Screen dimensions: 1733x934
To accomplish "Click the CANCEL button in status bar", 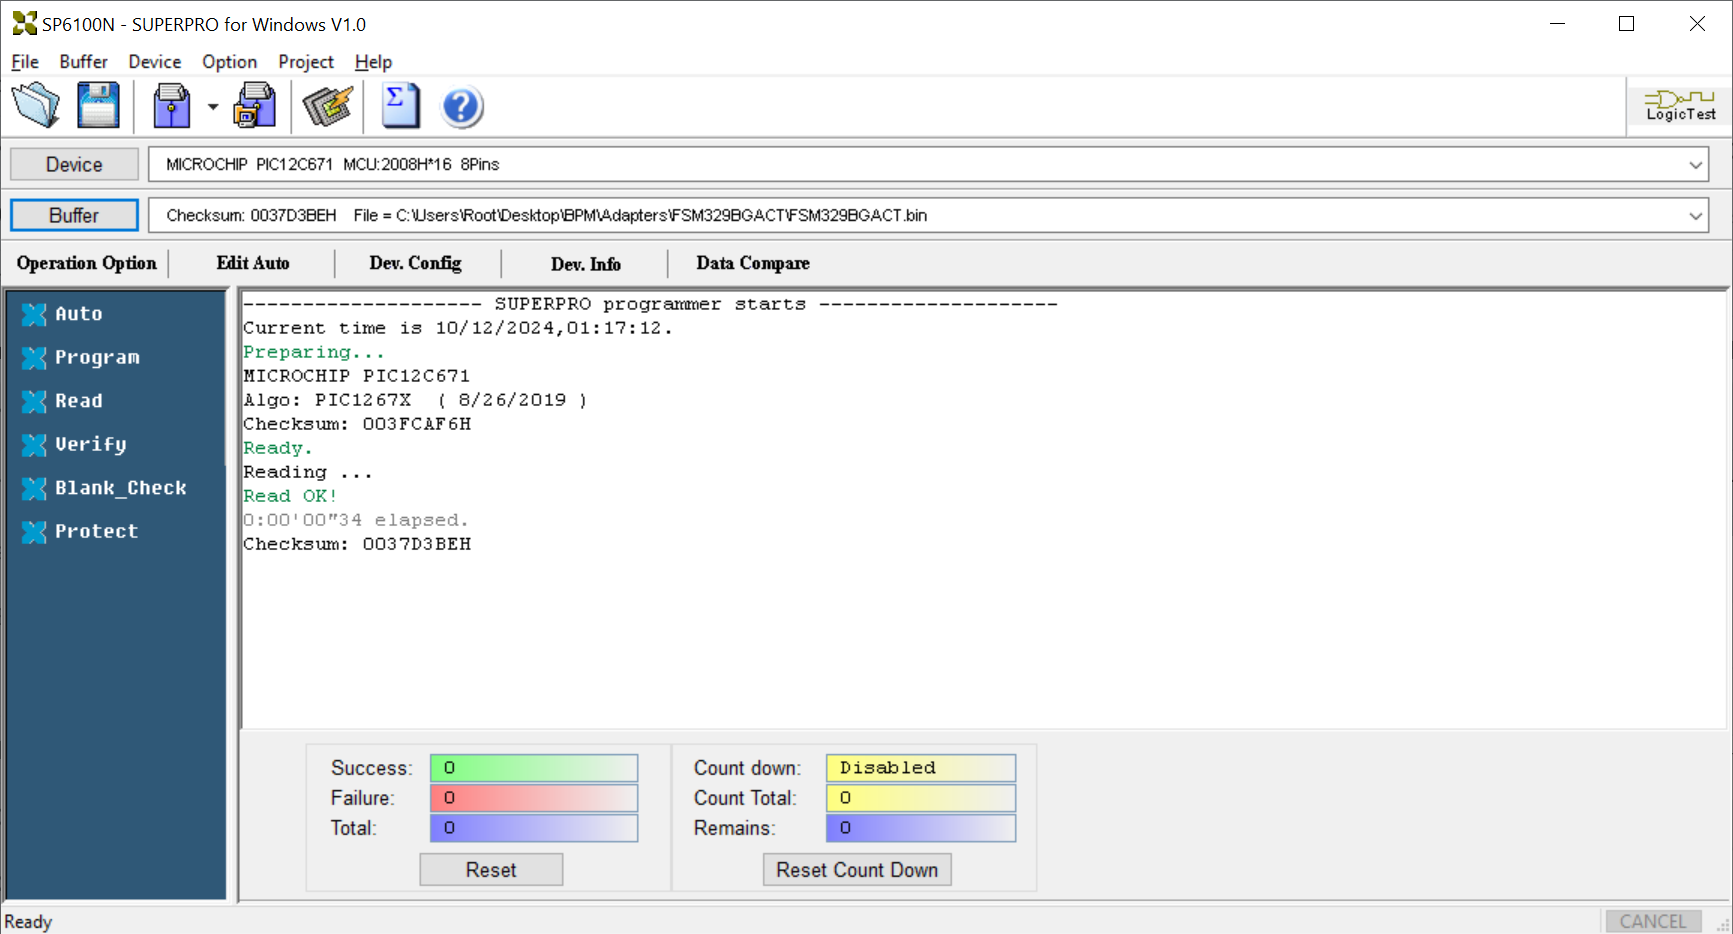I will pyautogui.click(x=1653, y=921).
